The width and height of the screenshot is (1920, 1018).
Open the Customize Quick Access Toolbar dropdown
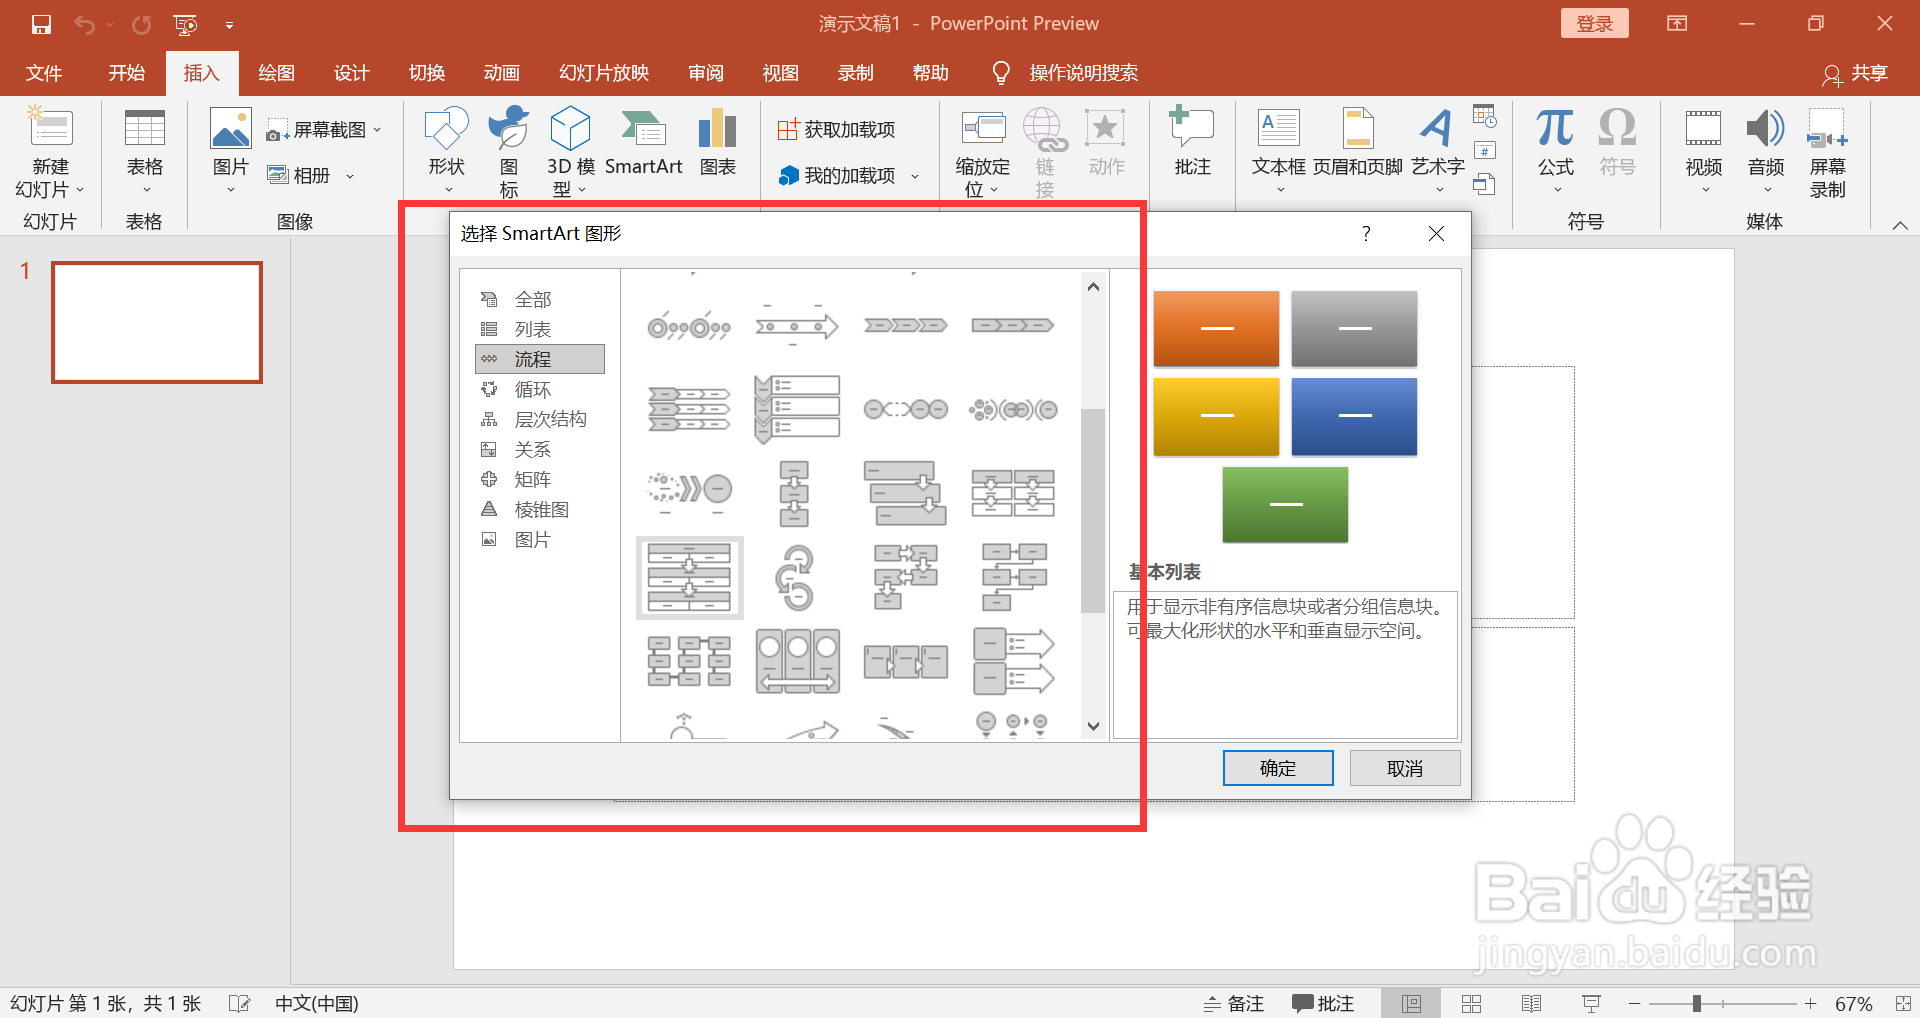point(229,25)
